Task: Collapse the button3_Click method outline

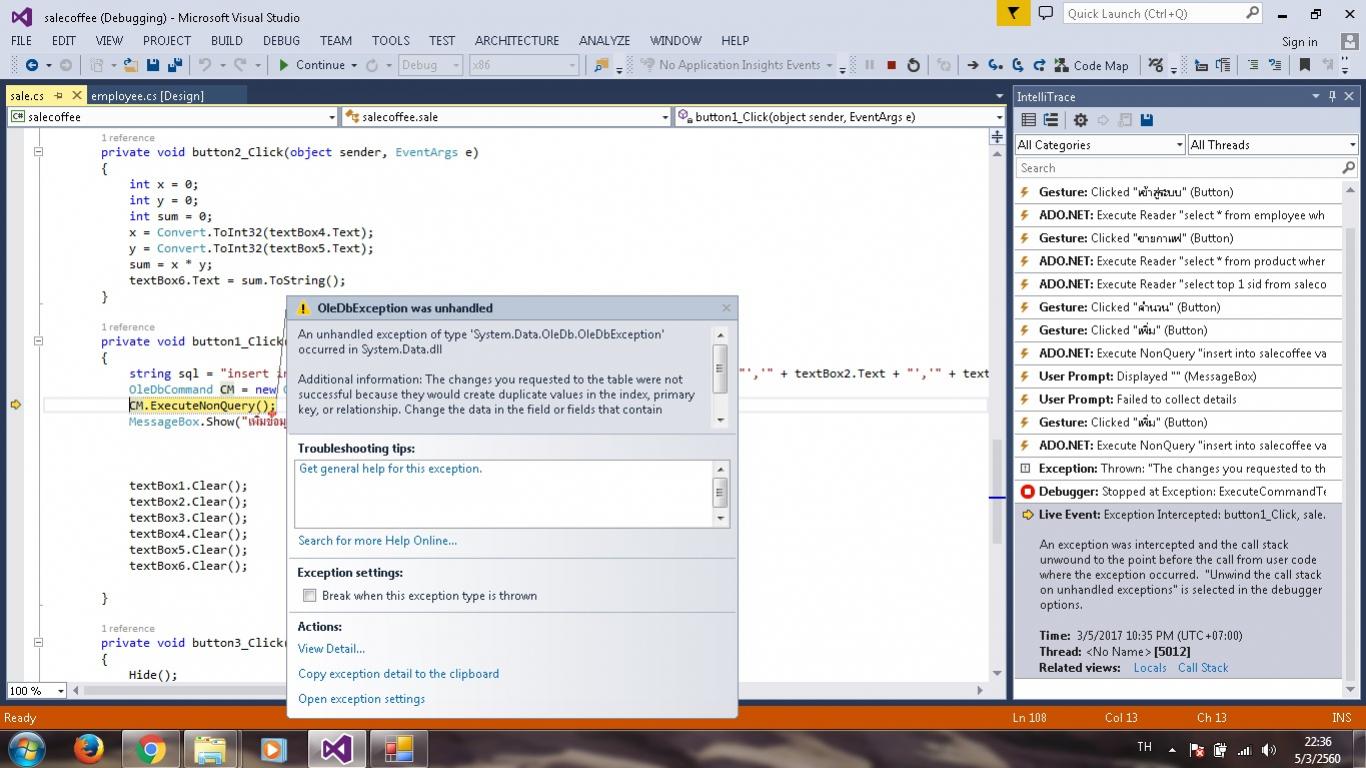Action: point(38,643)
